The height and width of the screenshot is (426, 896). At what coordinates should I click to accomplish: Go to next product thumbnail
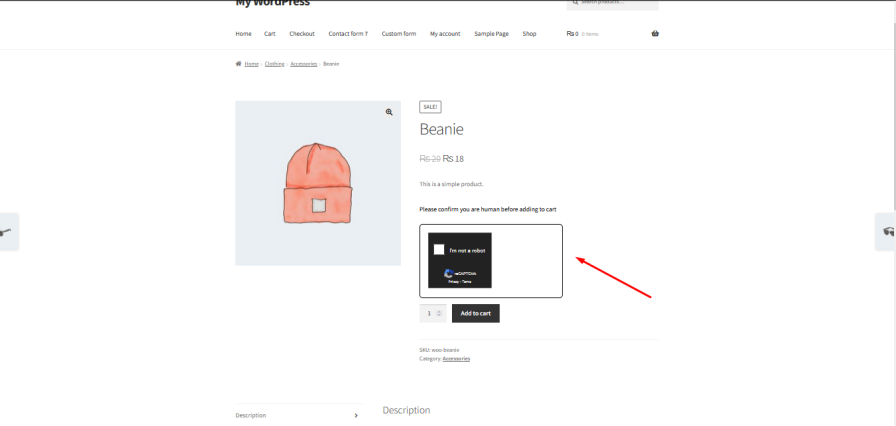[x=886, y=232]
